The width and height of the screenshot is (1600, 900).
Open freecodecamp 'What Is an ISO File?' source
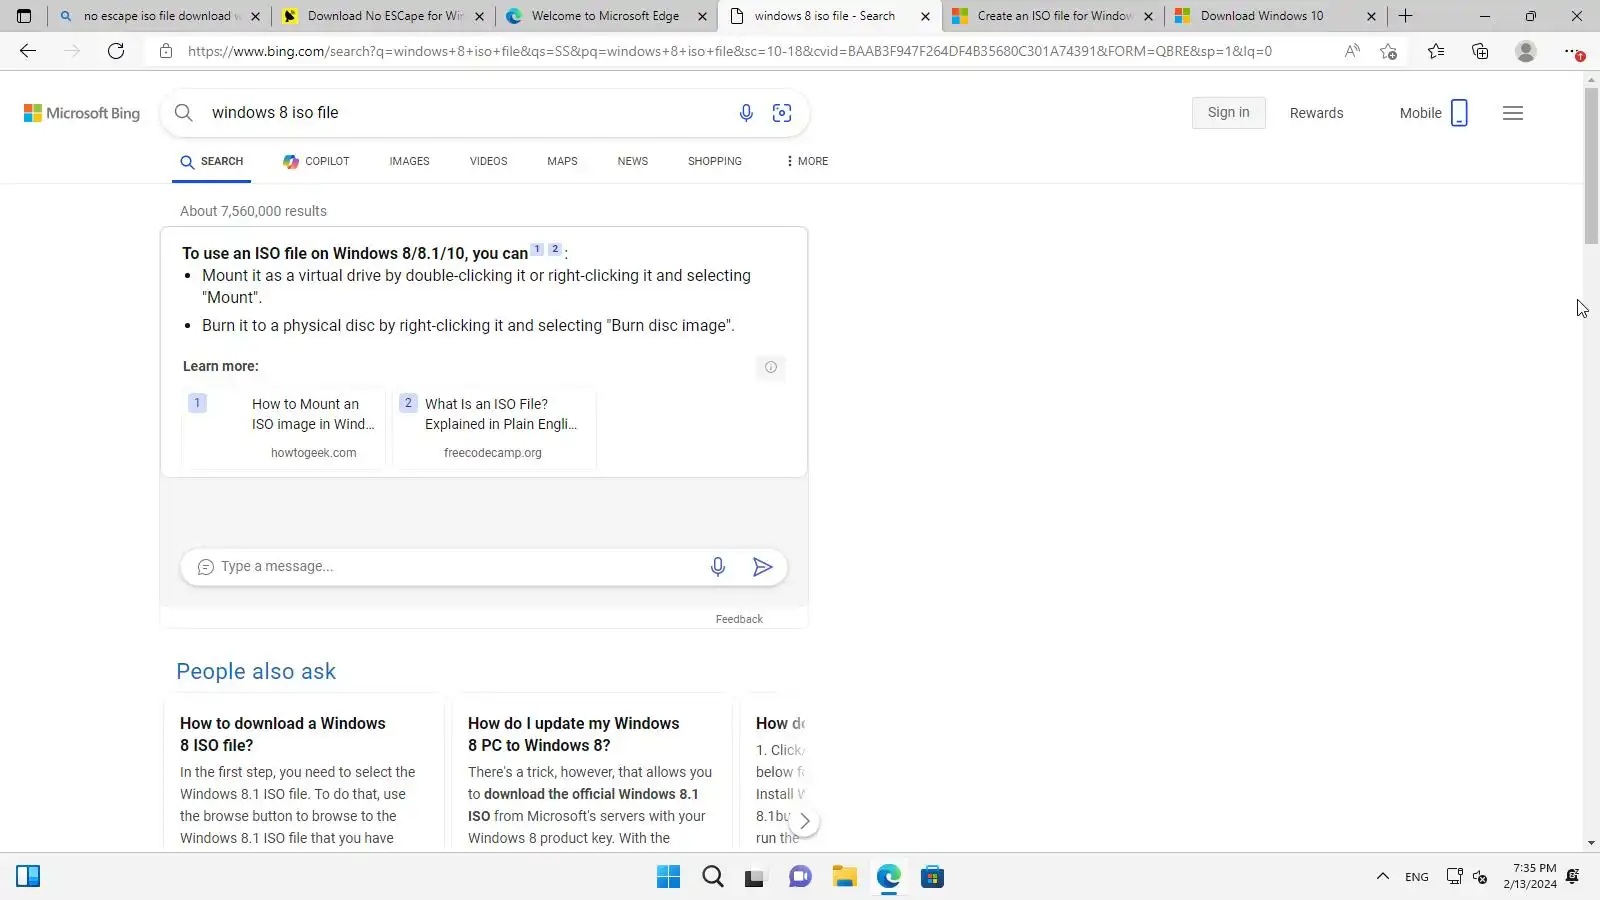[x=495, y=428]
